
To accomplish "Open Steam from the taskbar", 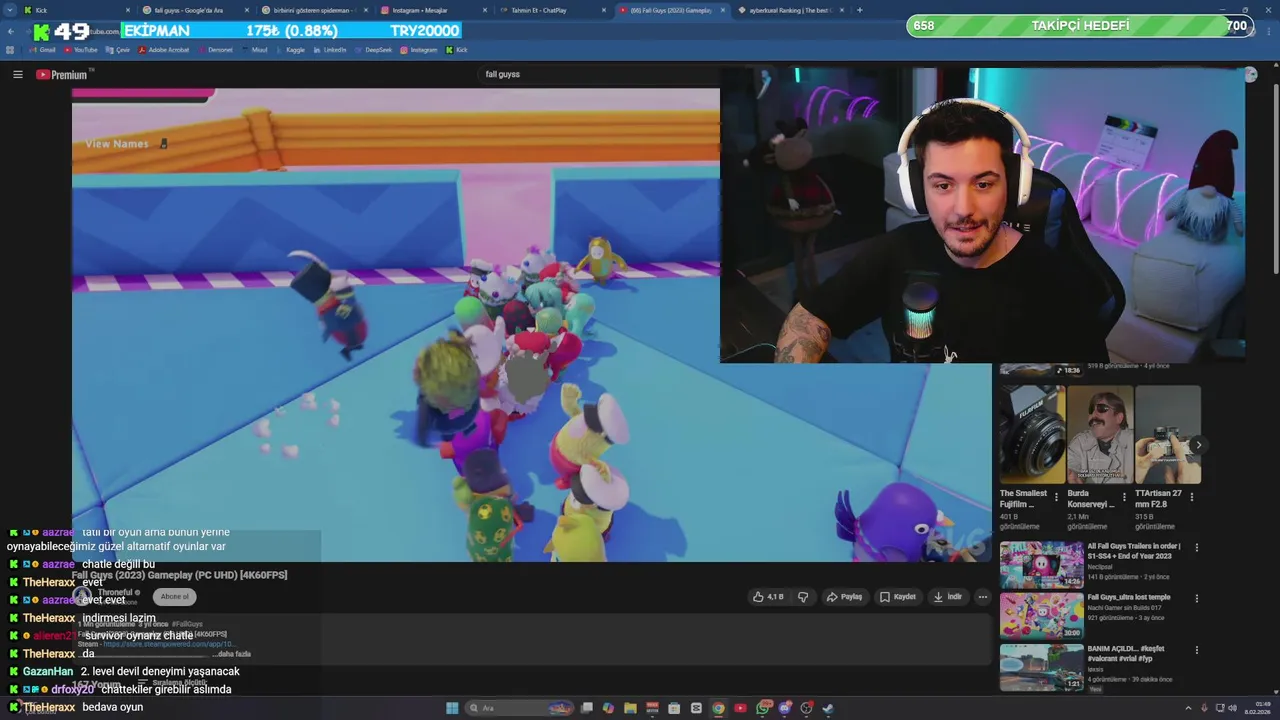I will (x=828, y=708).
